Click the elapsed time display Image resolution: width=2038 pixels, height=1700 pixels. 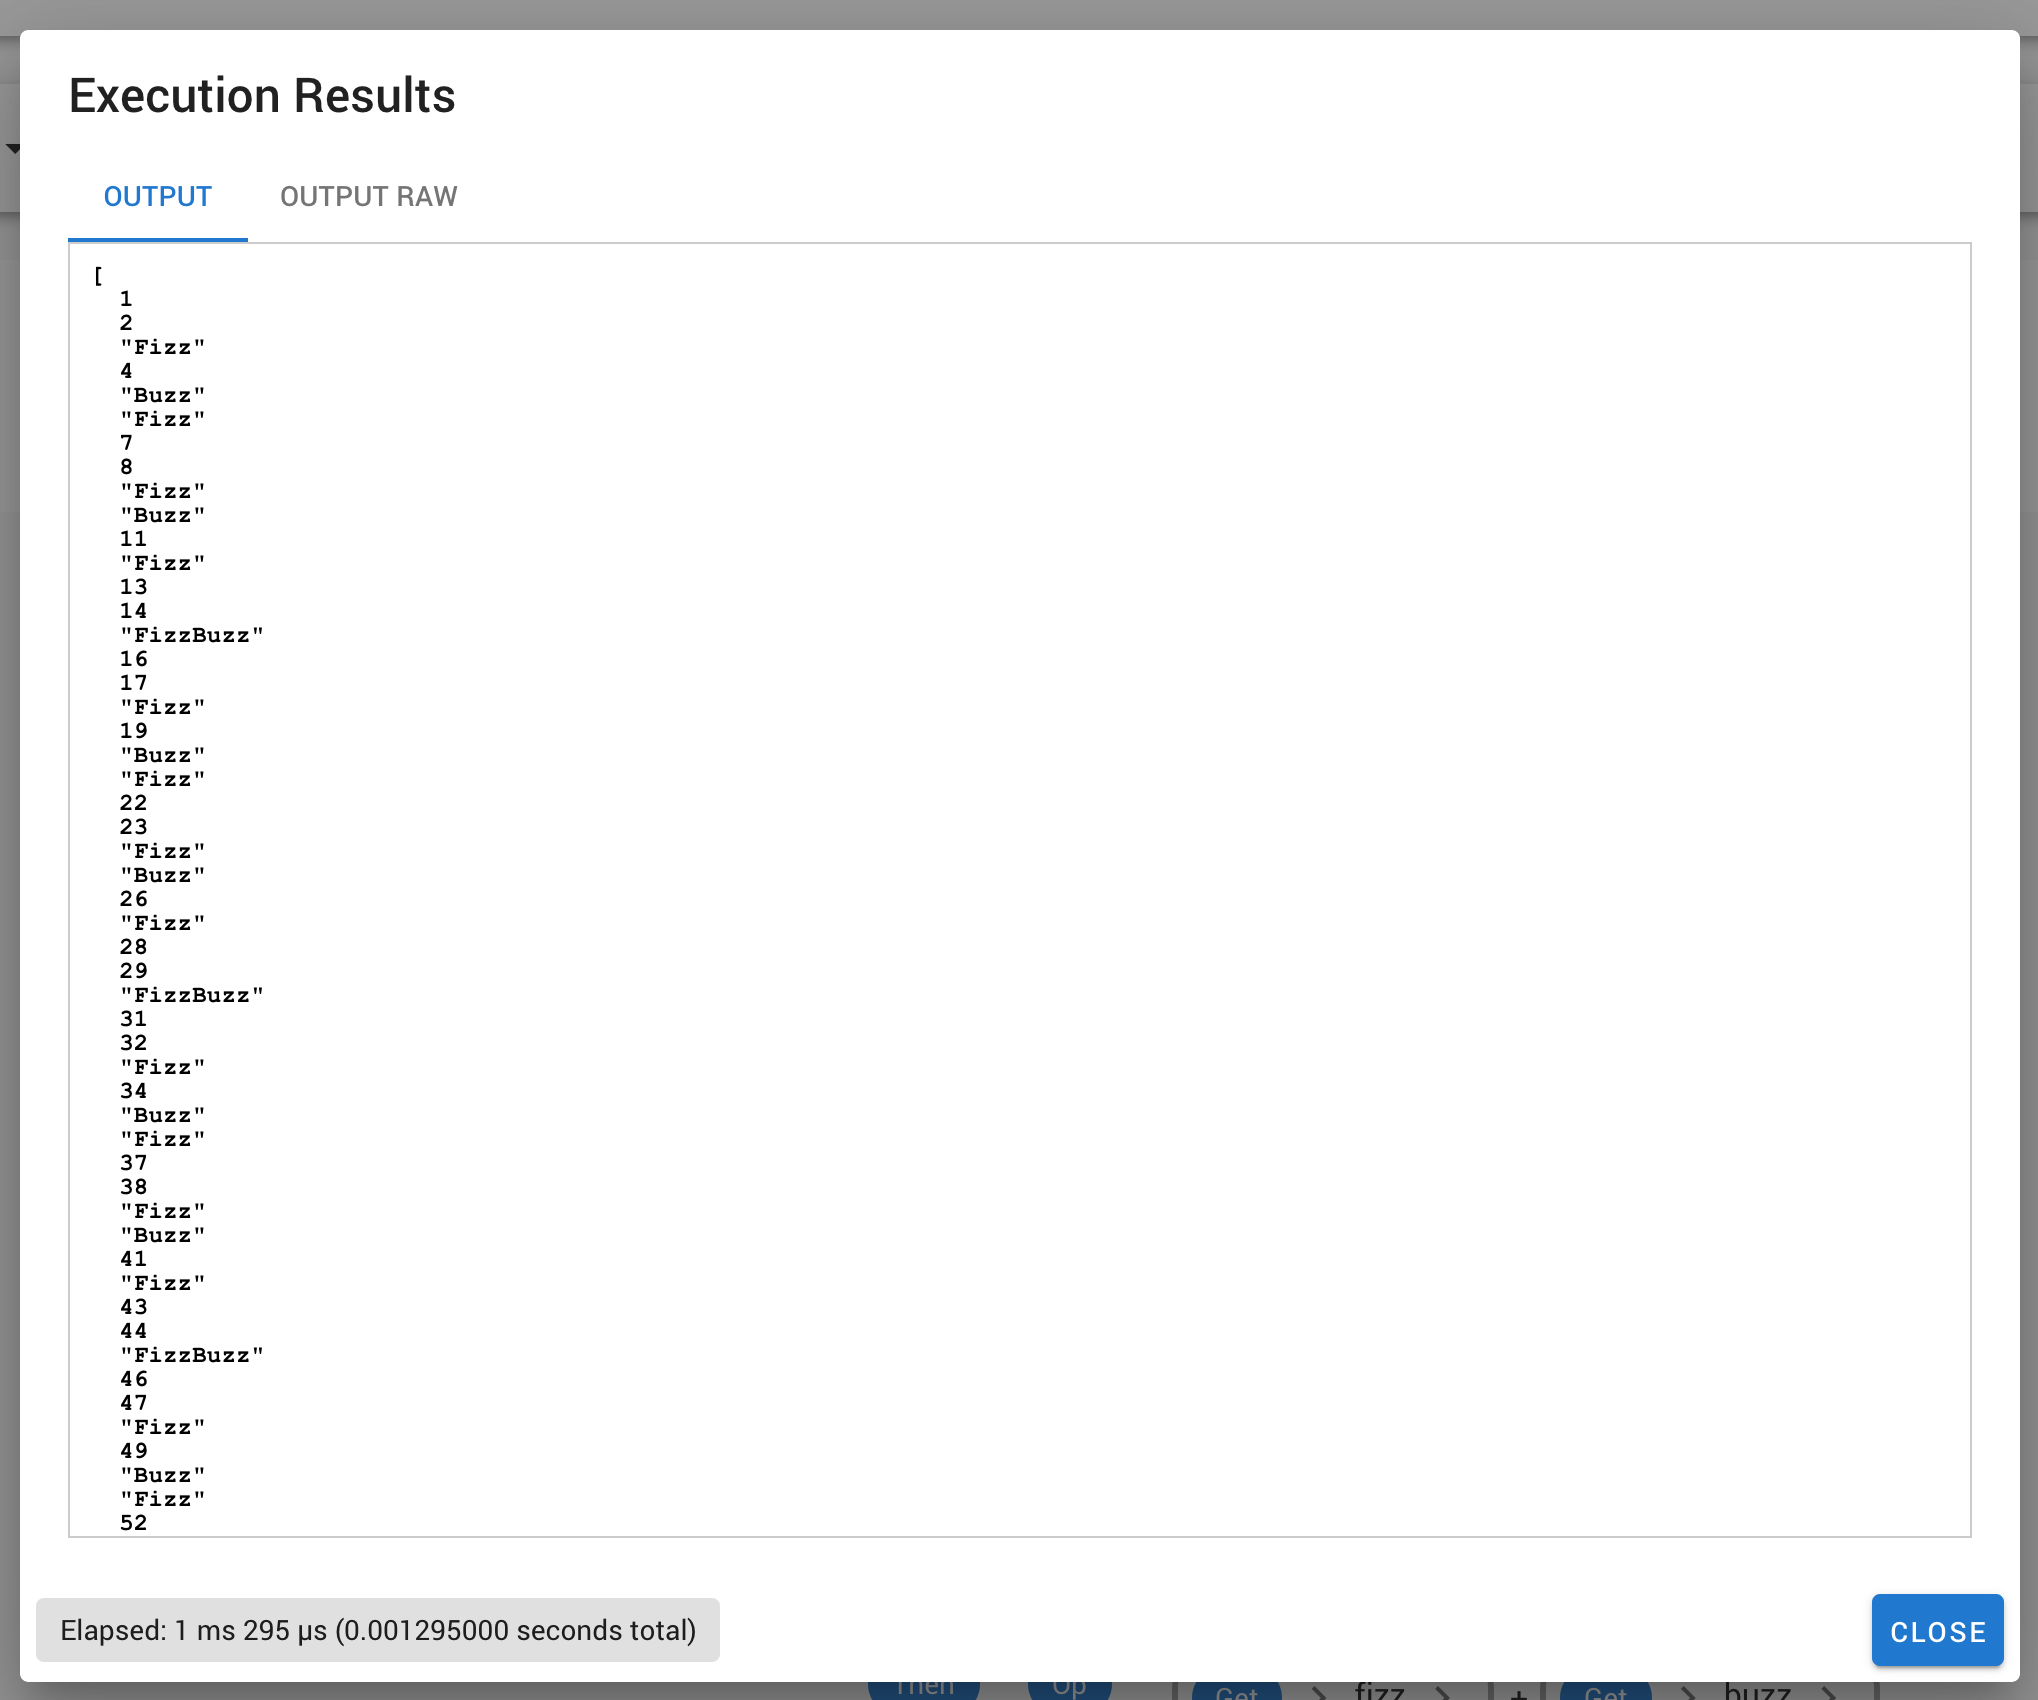point(377,1629)
